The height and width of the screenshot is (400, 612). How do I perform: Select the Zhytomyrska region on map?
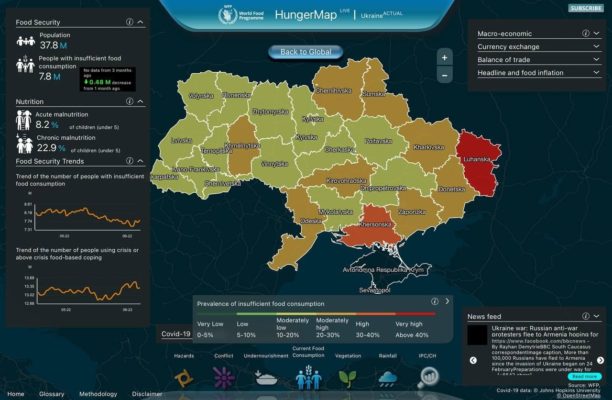[x=270, y=110]
